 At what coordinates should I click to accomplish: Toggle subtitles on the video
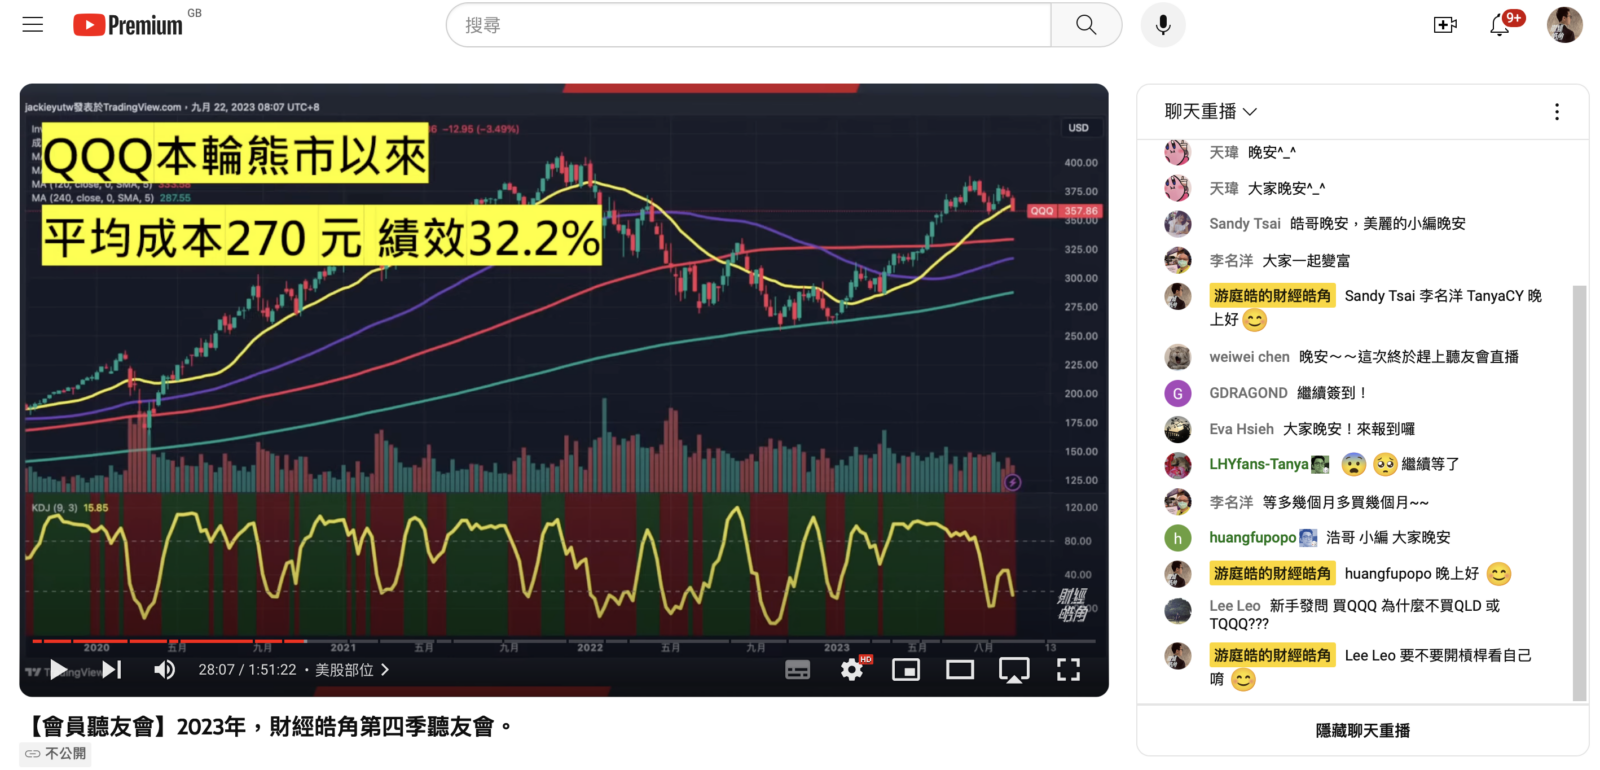pyautogui.click(x=798, y=670)
